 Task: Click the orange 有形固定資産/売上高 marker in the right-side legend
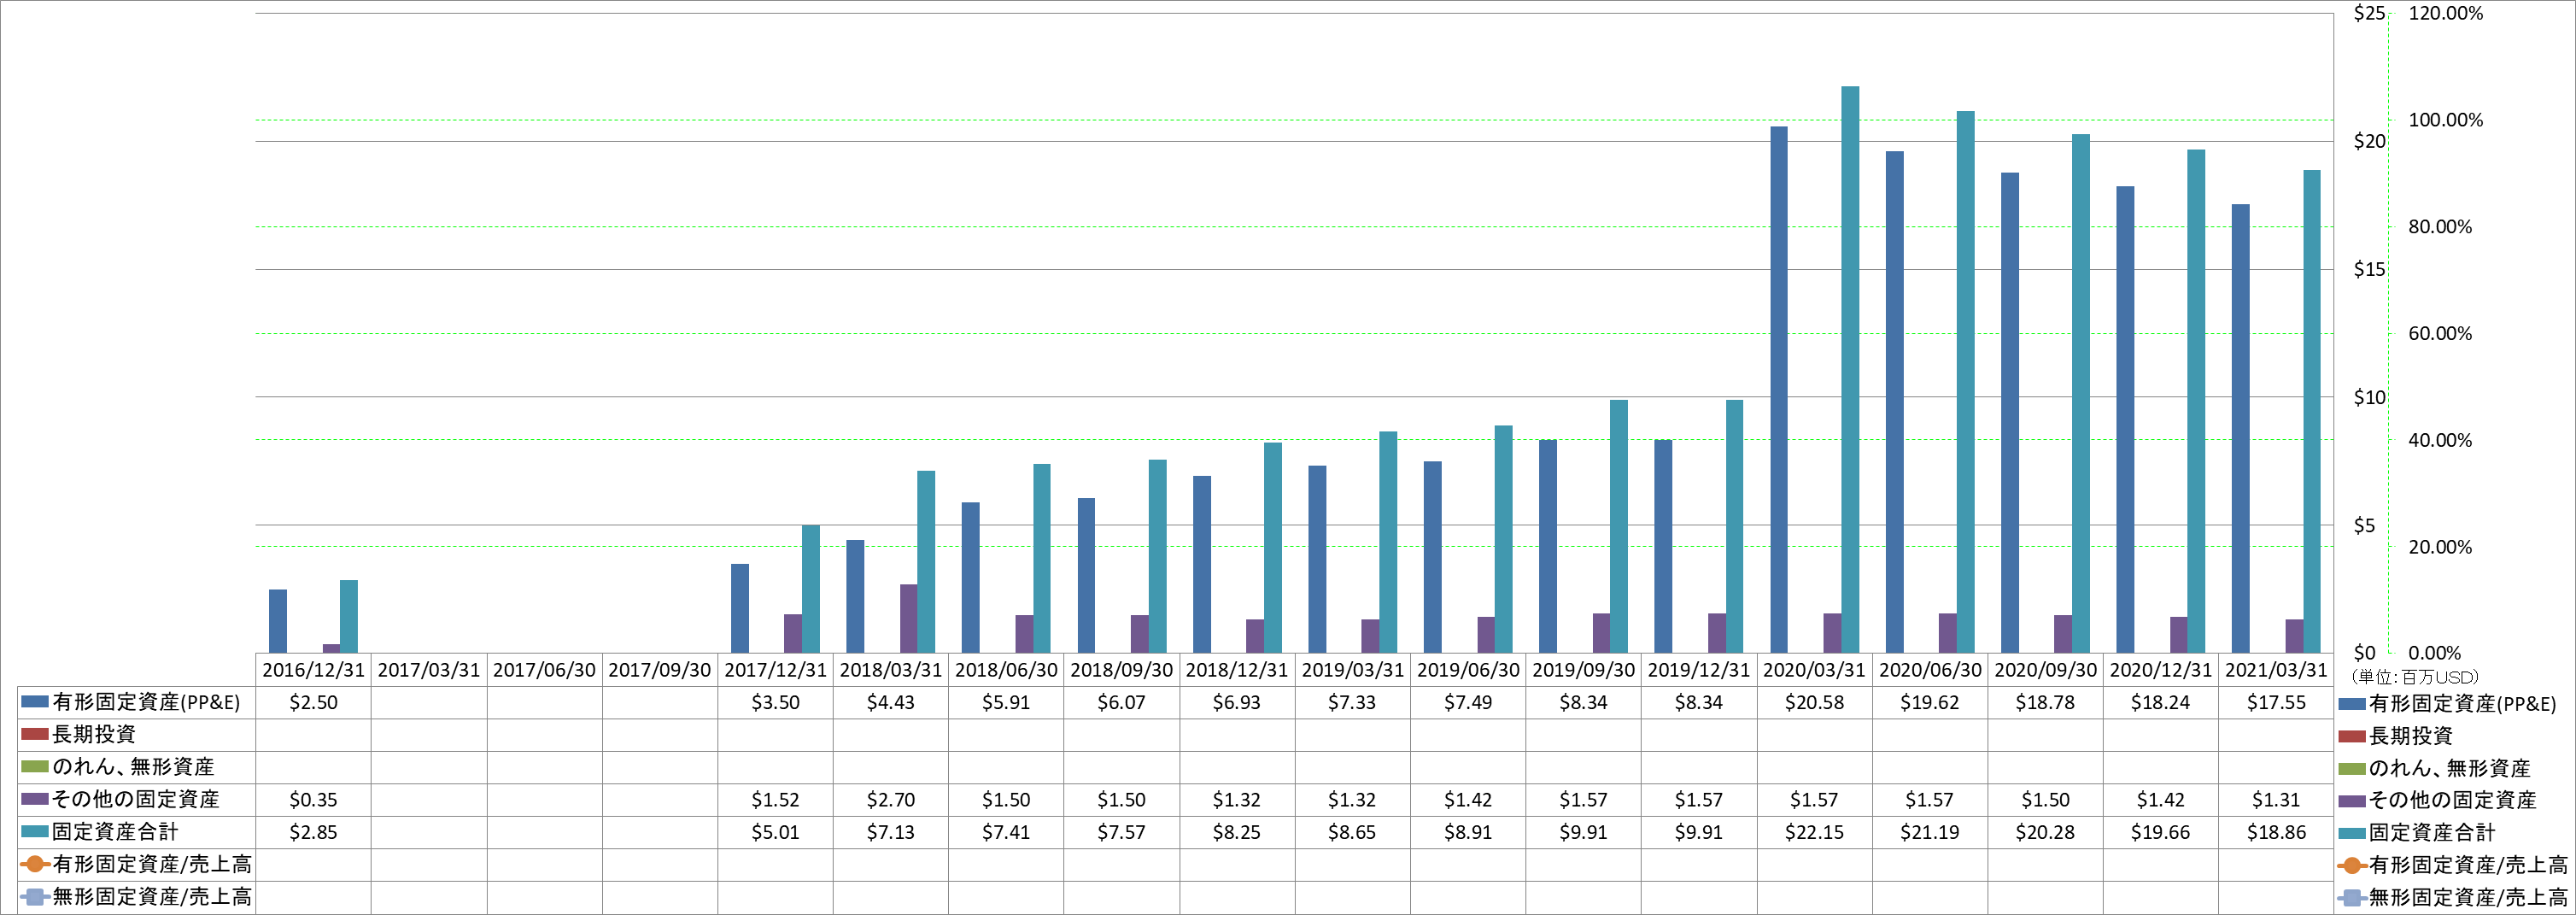pyautogui.click(x=2352, y=866)
